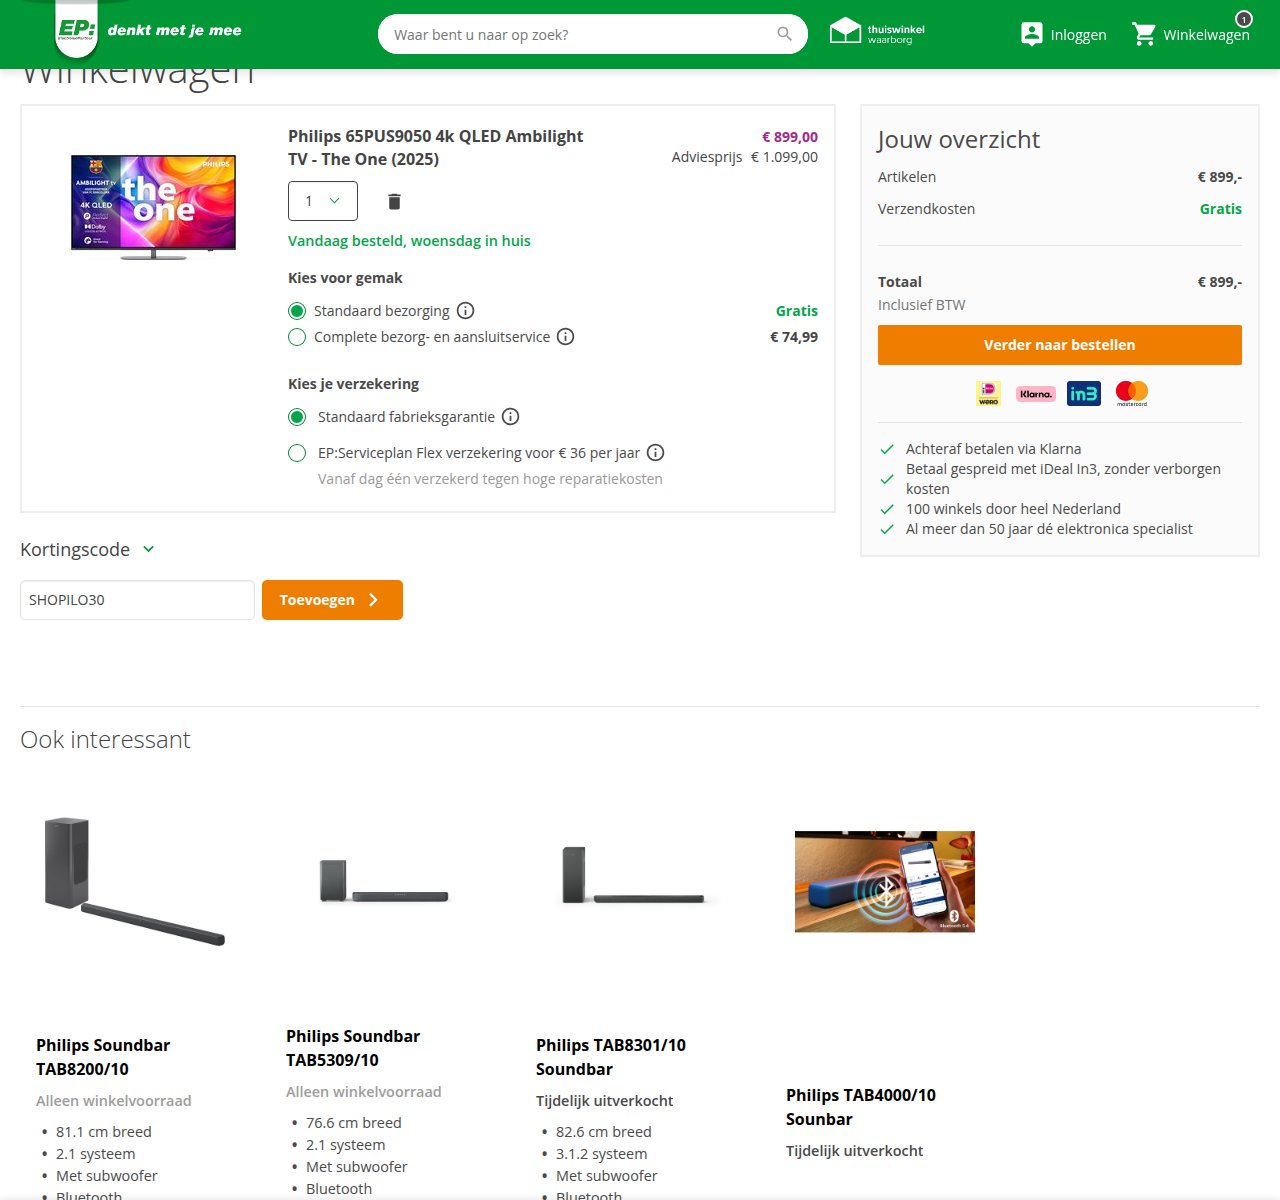This screenshot has width=1280, height=1200.
Task: Open the Thuiswinkel Waarborg badge
Action: tap(877, 33)
